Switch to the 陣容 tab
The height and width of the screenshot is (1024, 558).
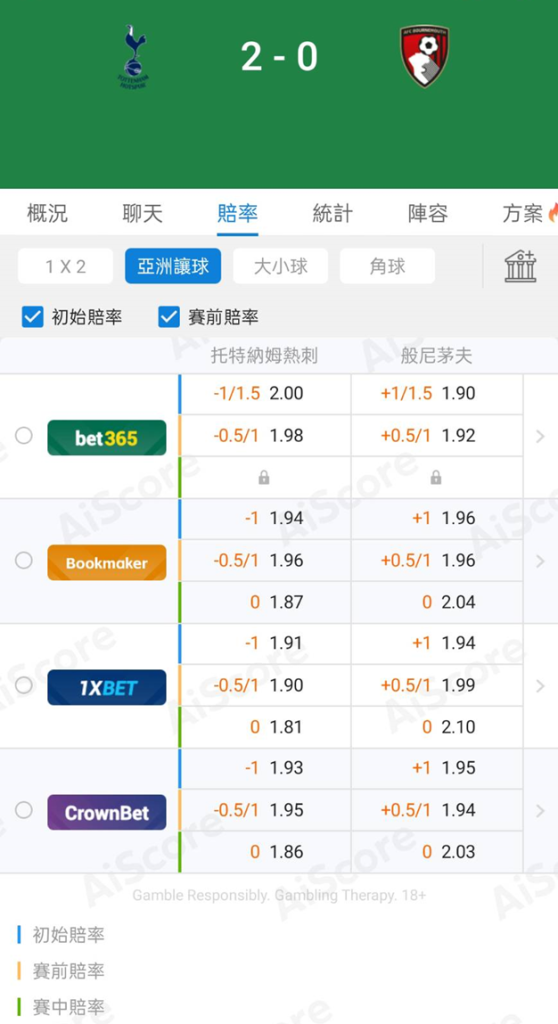tap(428, 213)
